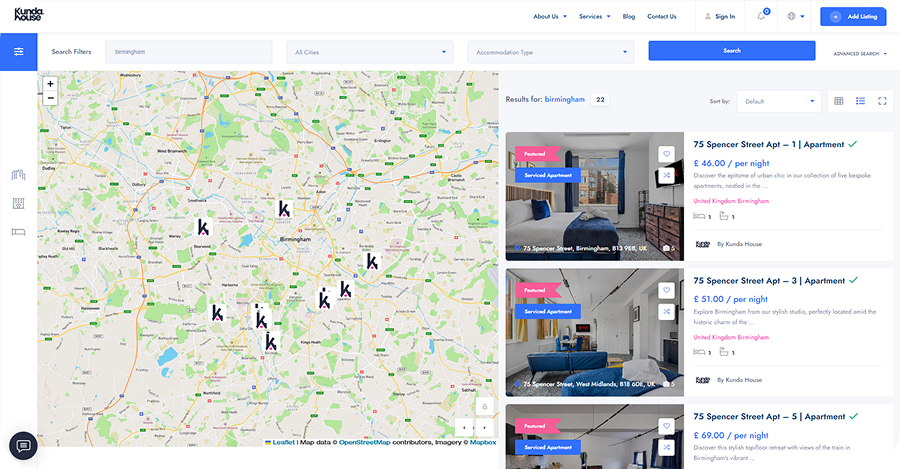Click By Kunda House under Apt 3
The image size is (900, 469).
[x=739, y=380]
